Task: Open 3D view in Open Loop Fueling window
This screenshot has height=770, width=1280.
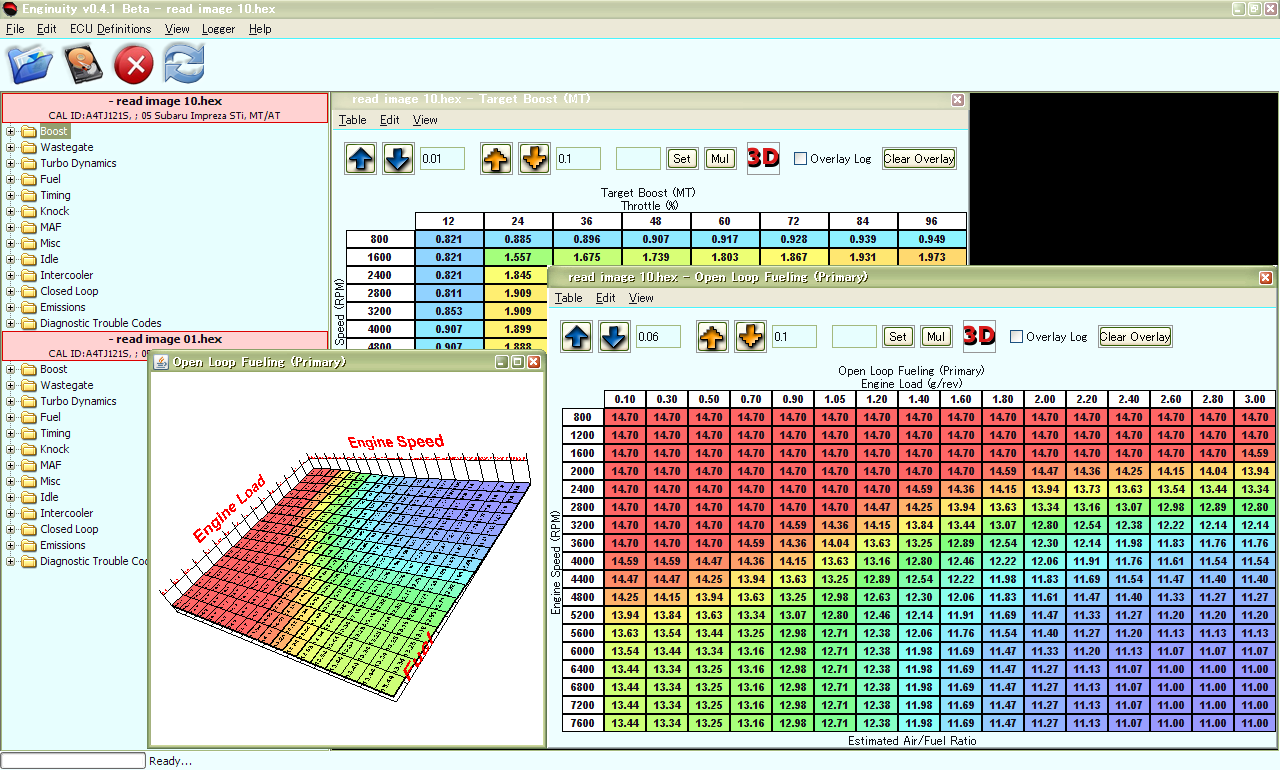Action: pyautogui.click(x=979, y=337)
